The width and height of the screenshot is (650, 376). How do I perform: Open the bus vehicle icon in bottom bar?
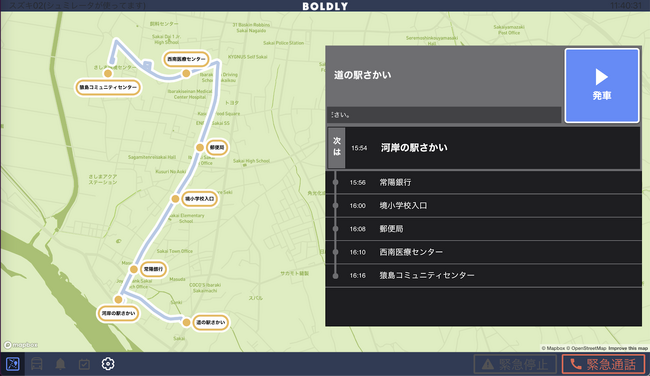[x=36, y=364]
